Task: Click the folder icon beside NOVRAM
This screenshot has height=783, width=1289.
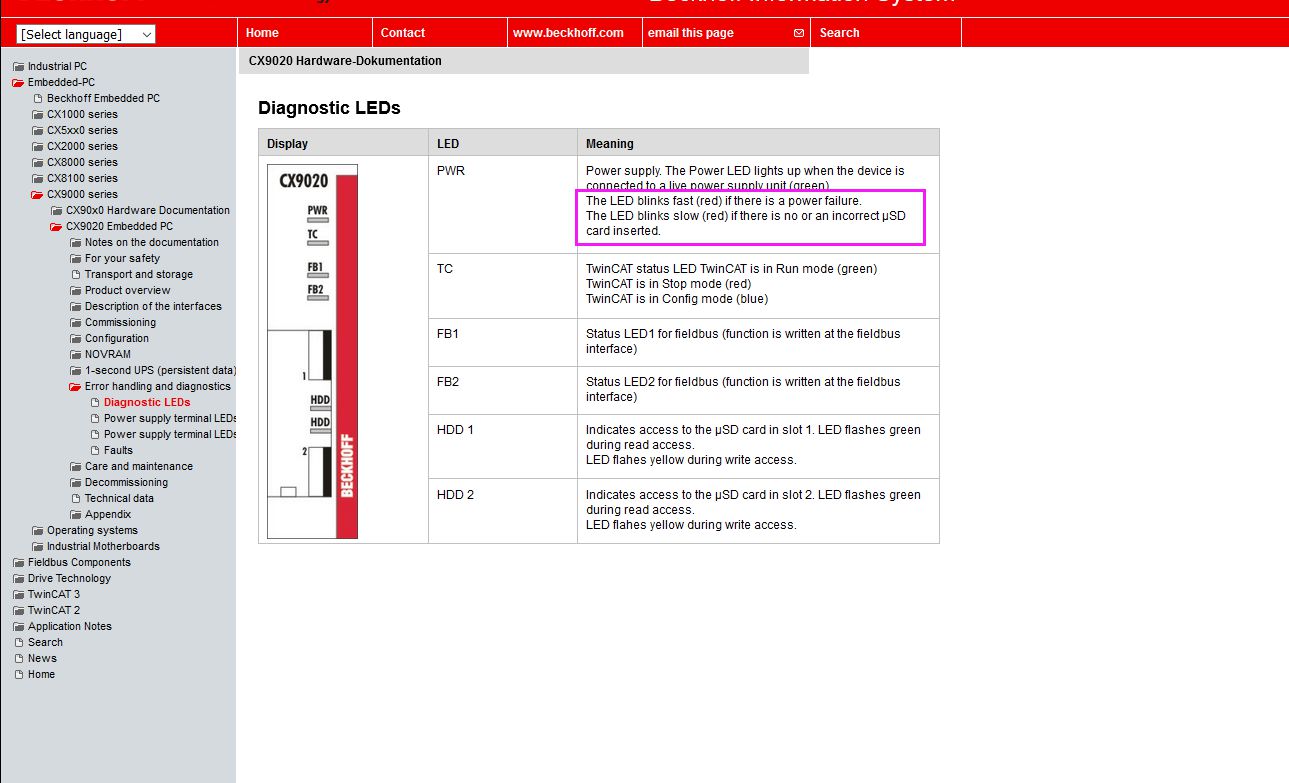Action: (75, 355)
